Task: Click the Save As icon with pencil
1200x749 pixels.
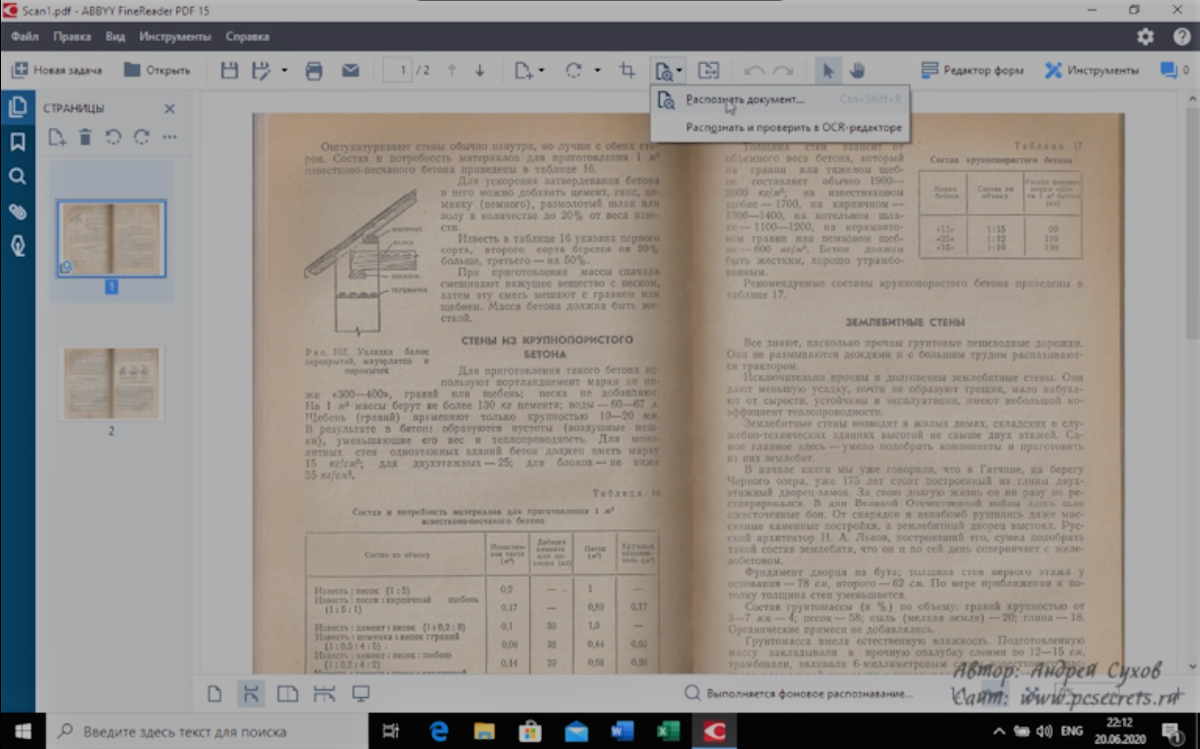Action: tap(261, 70)
